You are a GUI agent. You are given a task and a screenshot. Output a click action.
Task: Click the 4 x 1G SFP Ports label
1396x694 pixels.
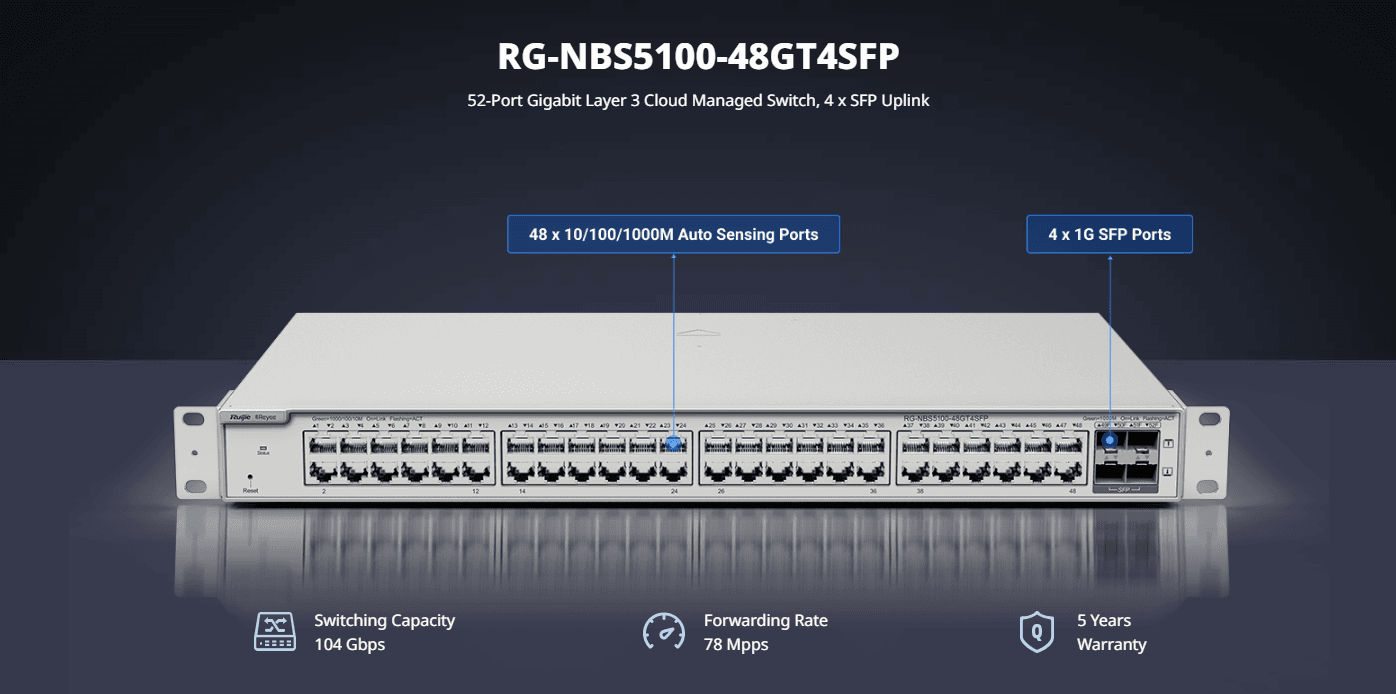pyautogui.click(x=1109, y=234)
